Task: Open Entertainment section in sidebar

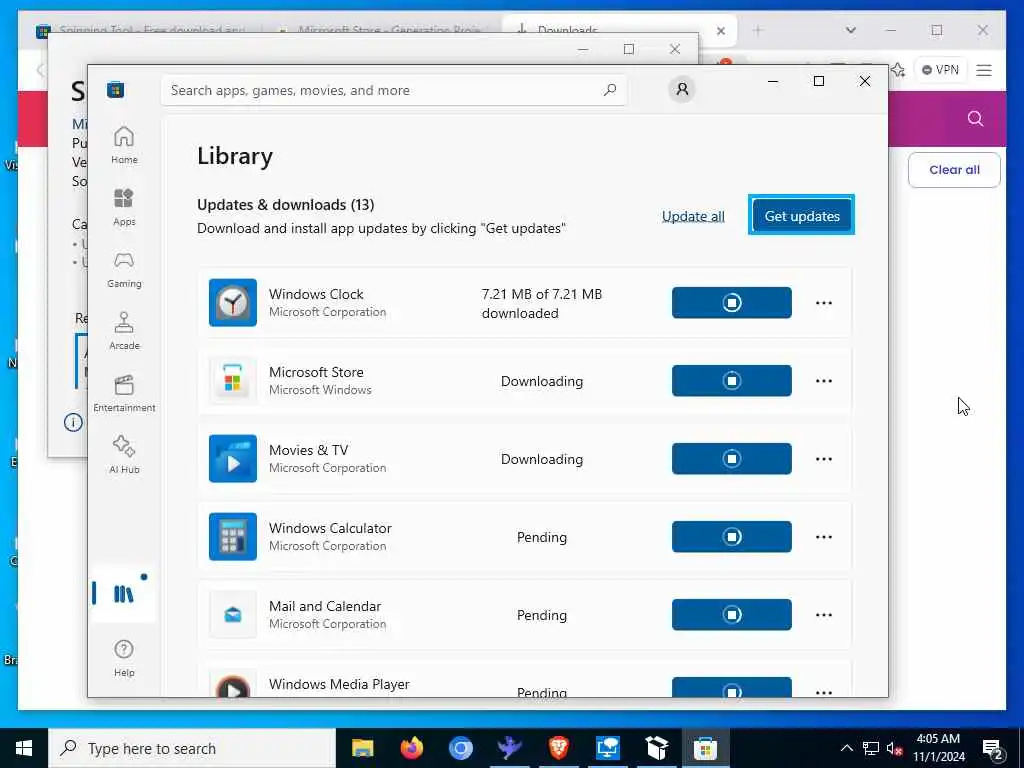Action: (x=124, y=393)
